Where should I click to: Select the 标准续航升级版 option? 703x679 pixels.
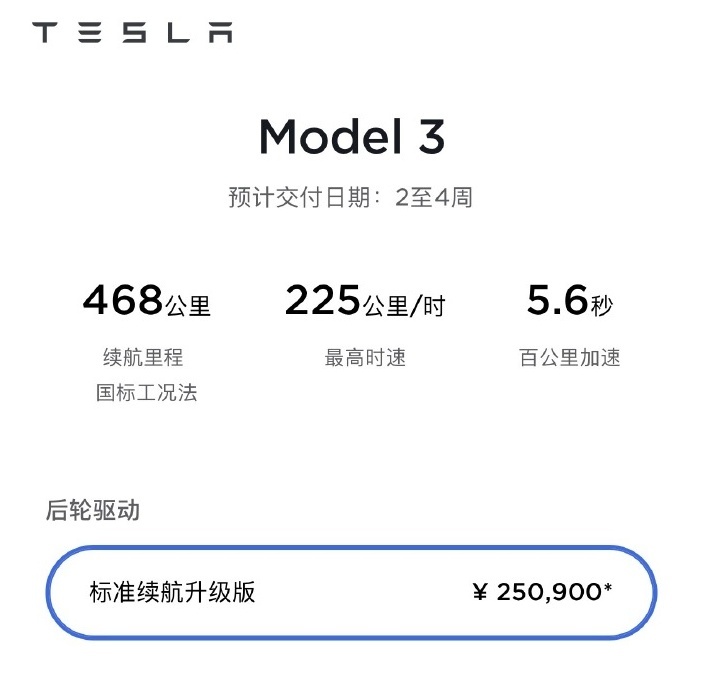(352, 592)
